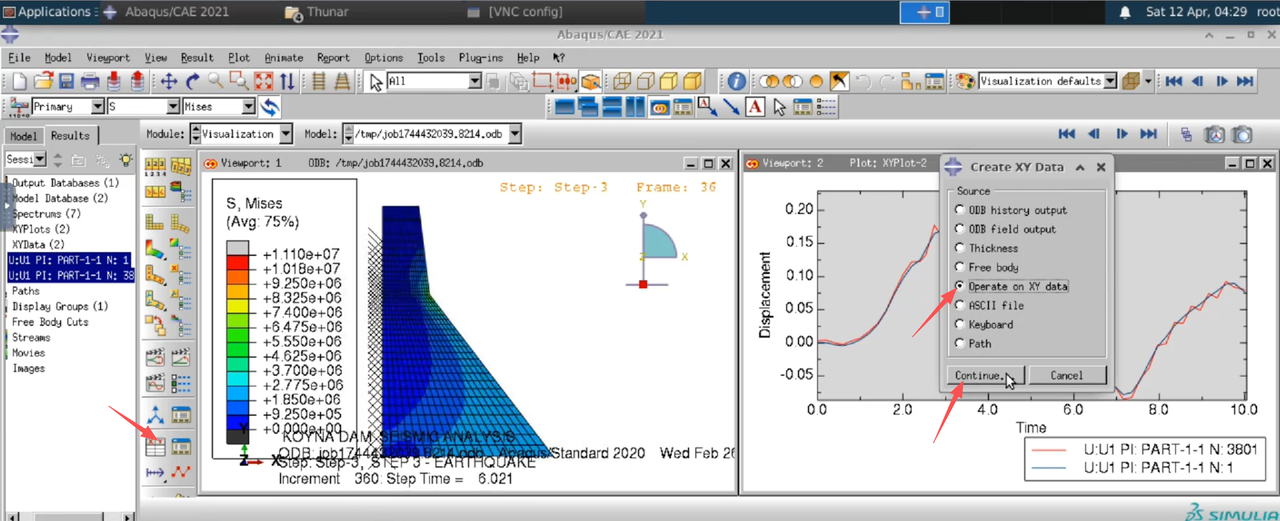This screenshot has height=521, width=1280.
Task: Open the Plug-ins menu
Action: (x=483, y=57)
